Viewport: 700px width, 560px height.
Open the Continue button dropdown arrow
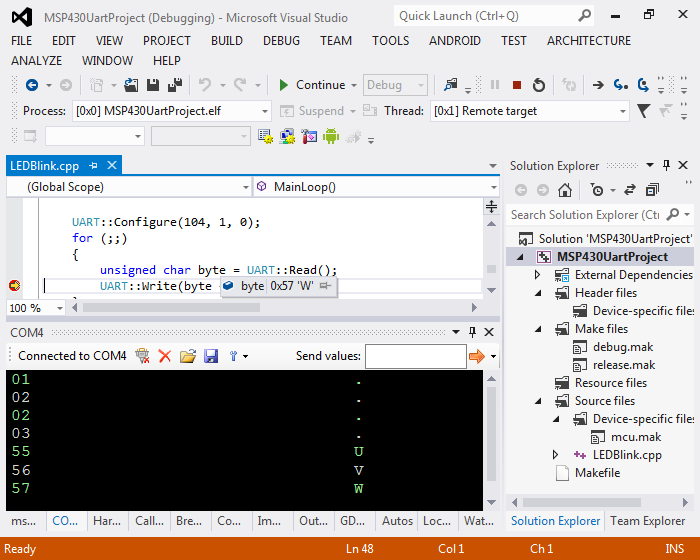[354, 85]
